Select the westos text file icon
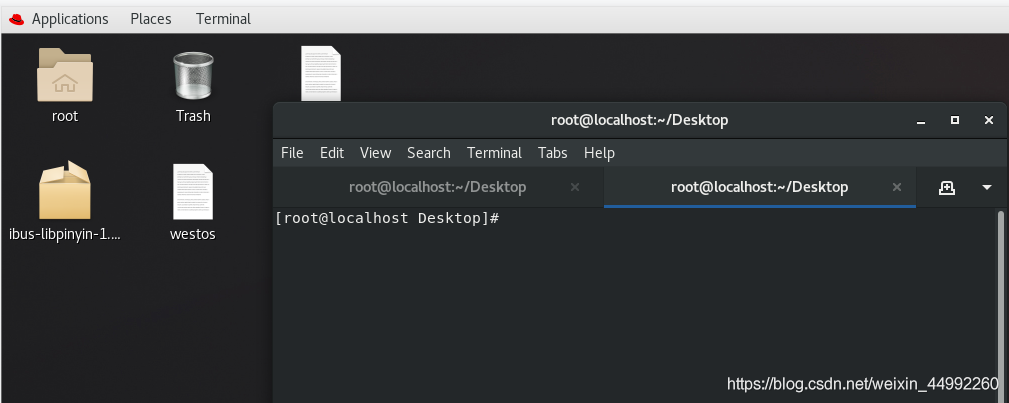1009x403 pixels. point(192,192)
